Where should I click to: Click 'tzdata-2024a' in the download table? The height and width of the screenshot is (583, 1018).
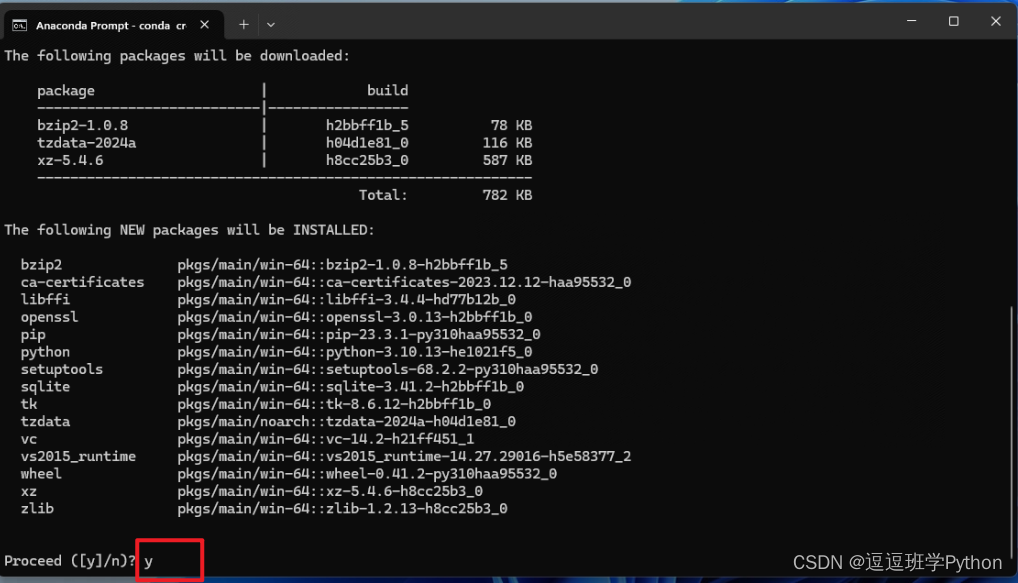pyautogui.click(x=86, y=143)
